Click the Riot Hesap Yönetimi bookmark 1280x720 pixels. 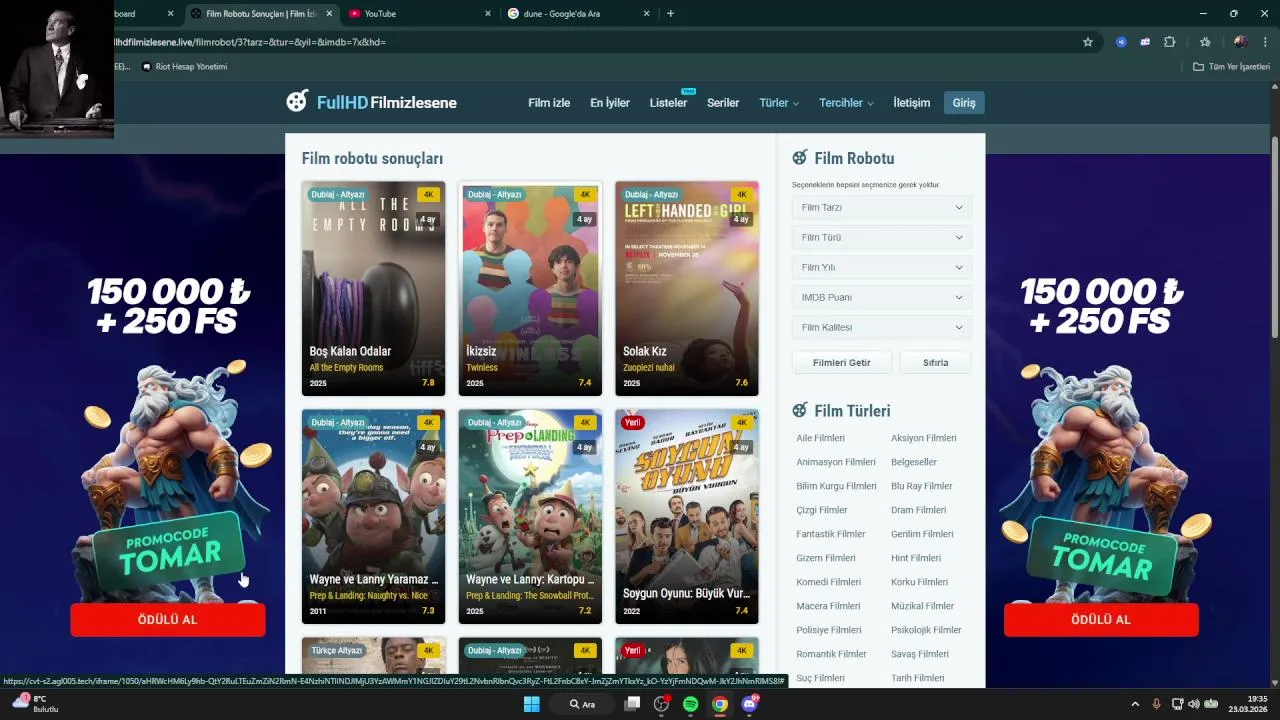(x=185, y=67)
